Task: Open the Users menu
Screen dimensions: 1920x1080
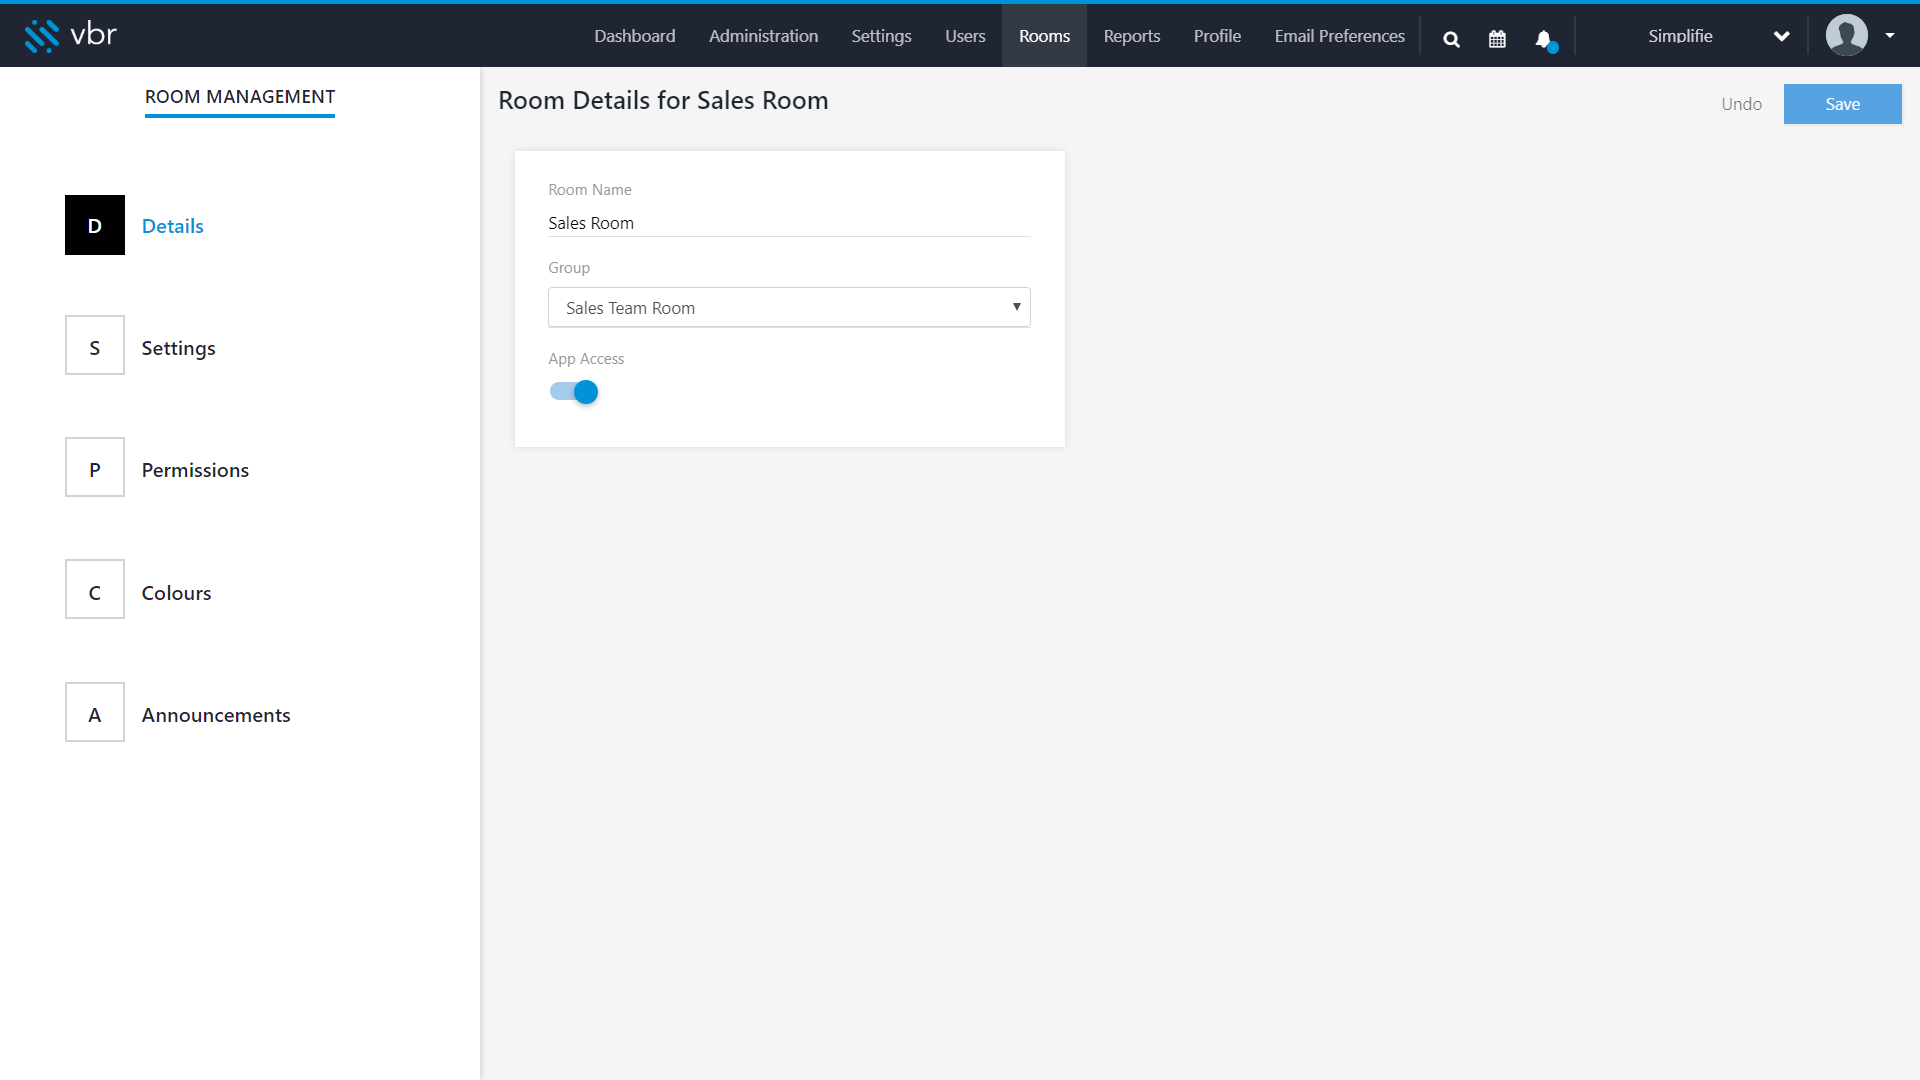Action: [965, 36]
